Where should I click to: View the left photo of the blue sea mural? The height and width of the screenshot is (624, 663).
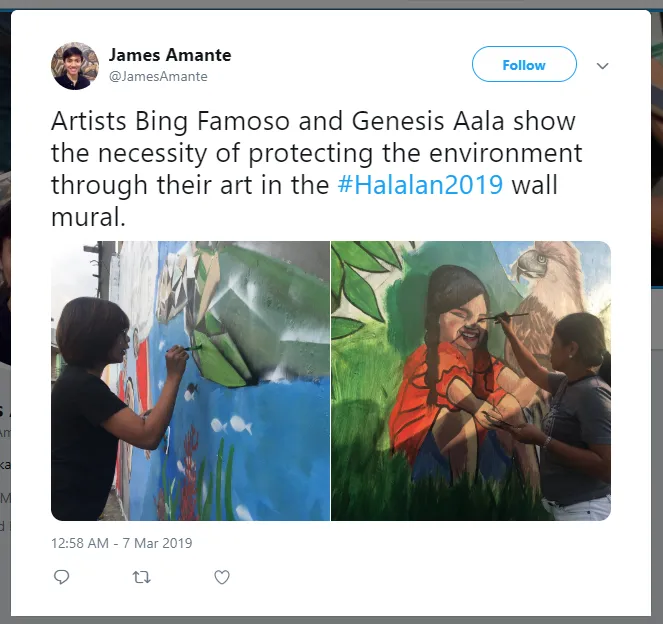click(x=190, y=380)
